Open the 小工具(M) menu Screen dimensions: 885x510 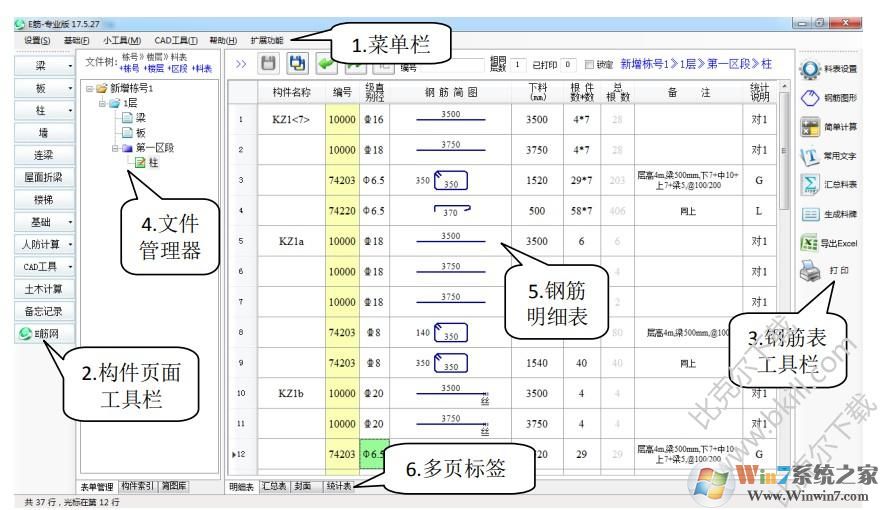tap(122, 41)
